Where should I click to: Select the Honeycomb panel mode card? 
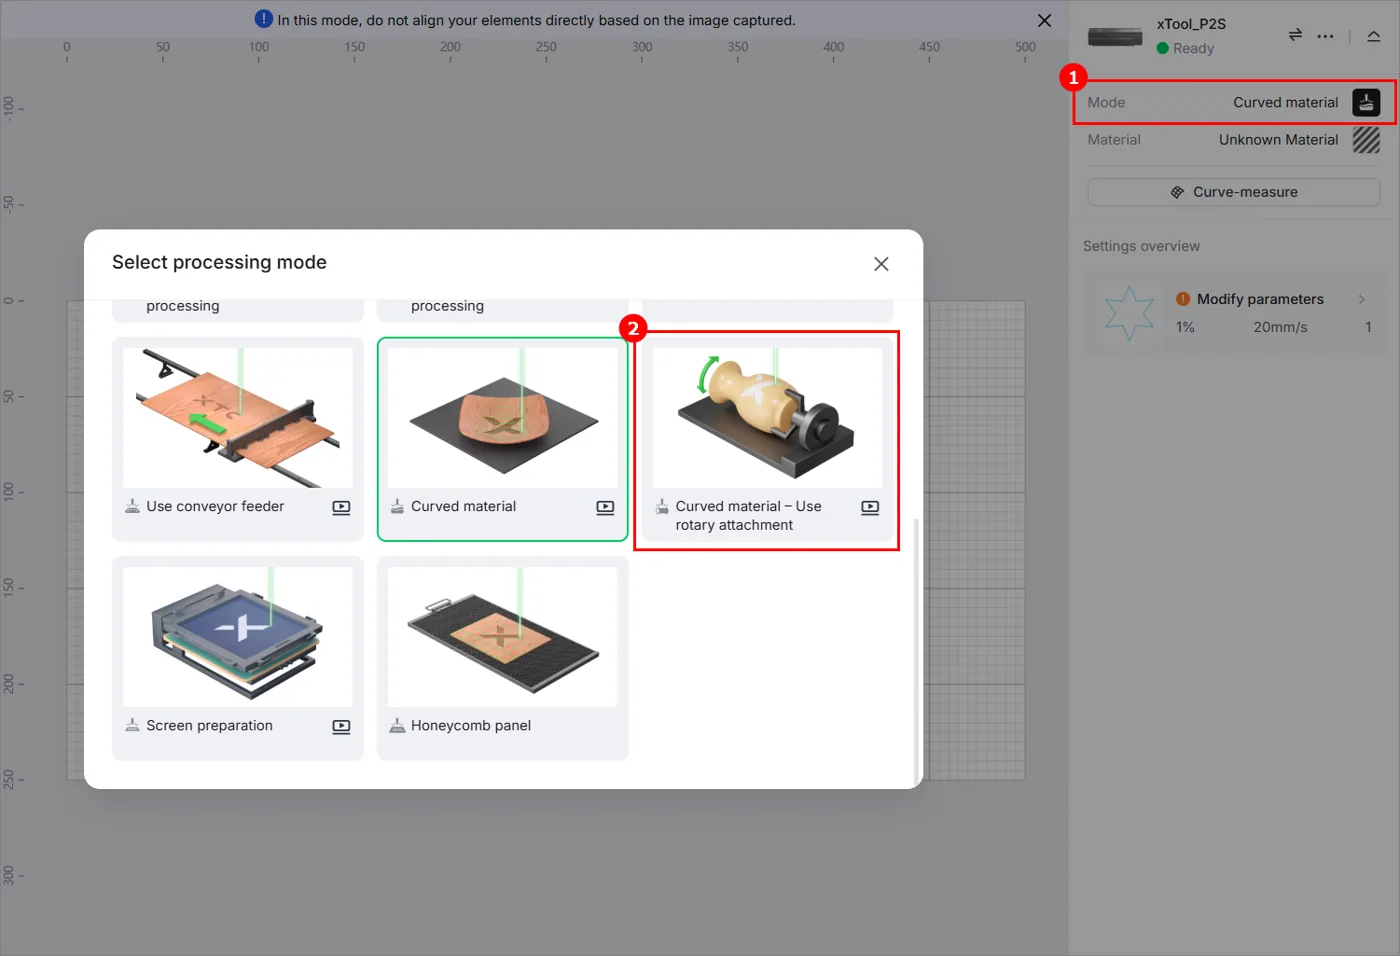[x=502, y=658]
